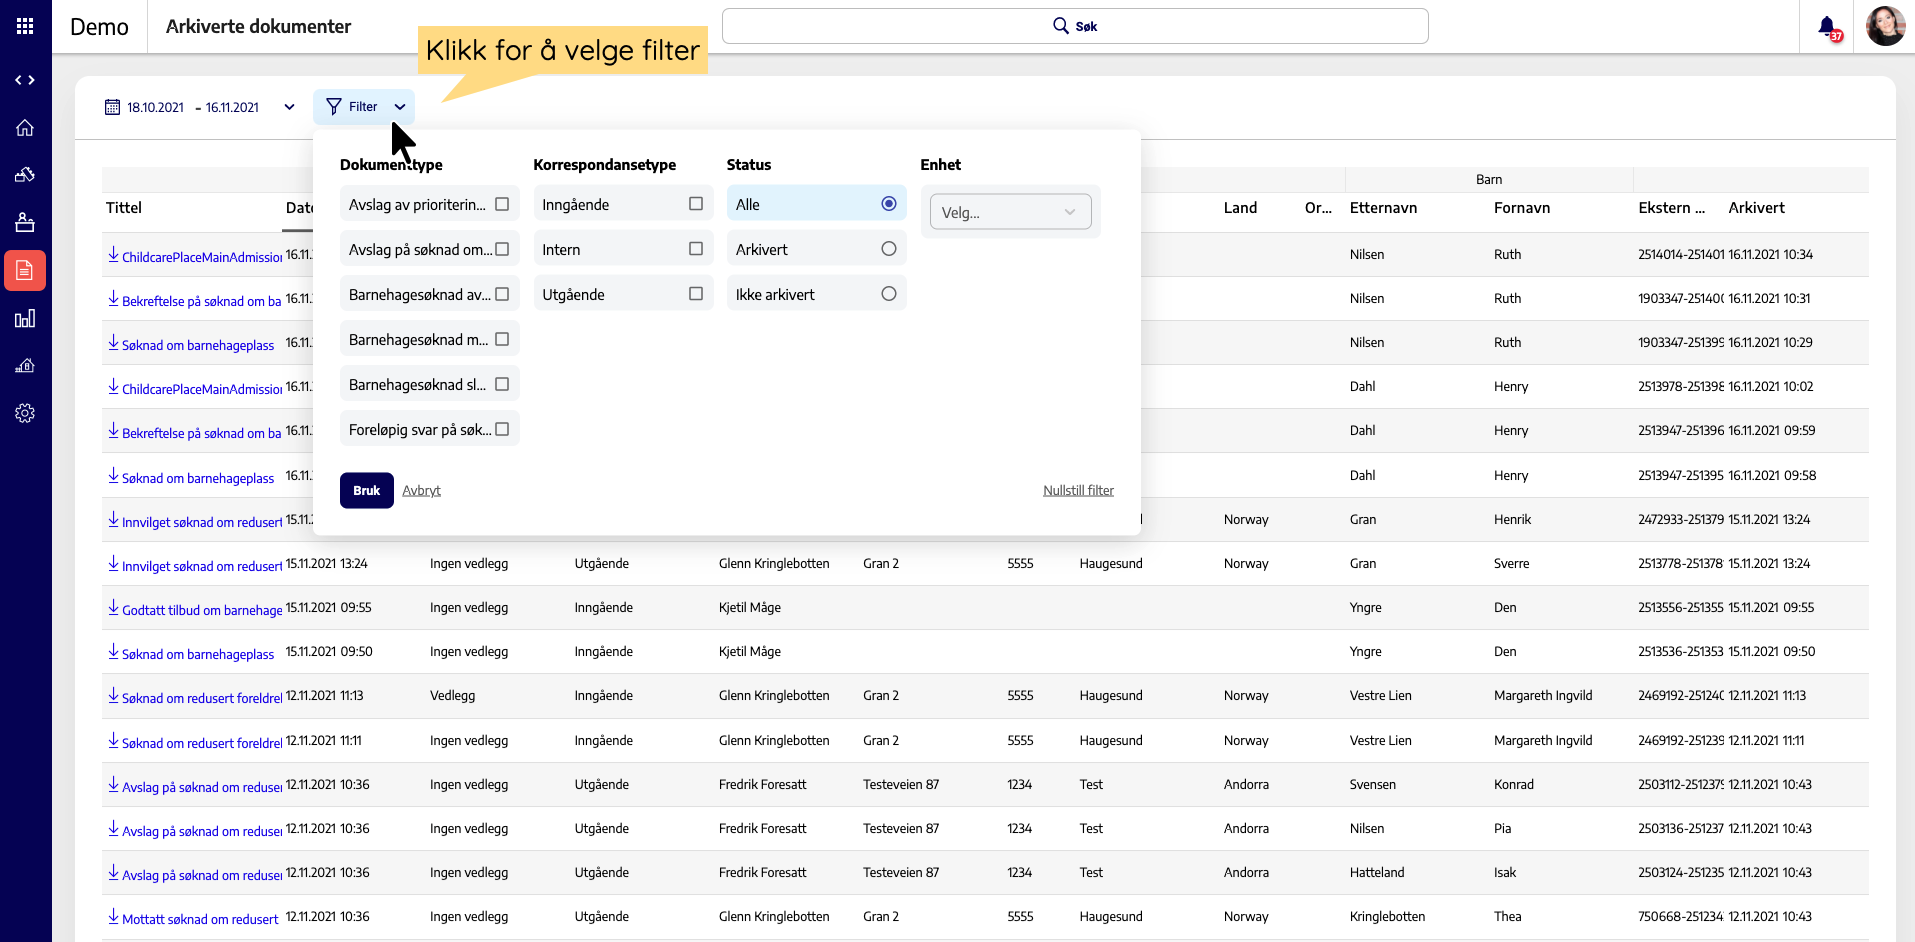Check the Barnehagesøknad av... checkbox
This screenshot has width=1915, height=942.
[502, 294]
